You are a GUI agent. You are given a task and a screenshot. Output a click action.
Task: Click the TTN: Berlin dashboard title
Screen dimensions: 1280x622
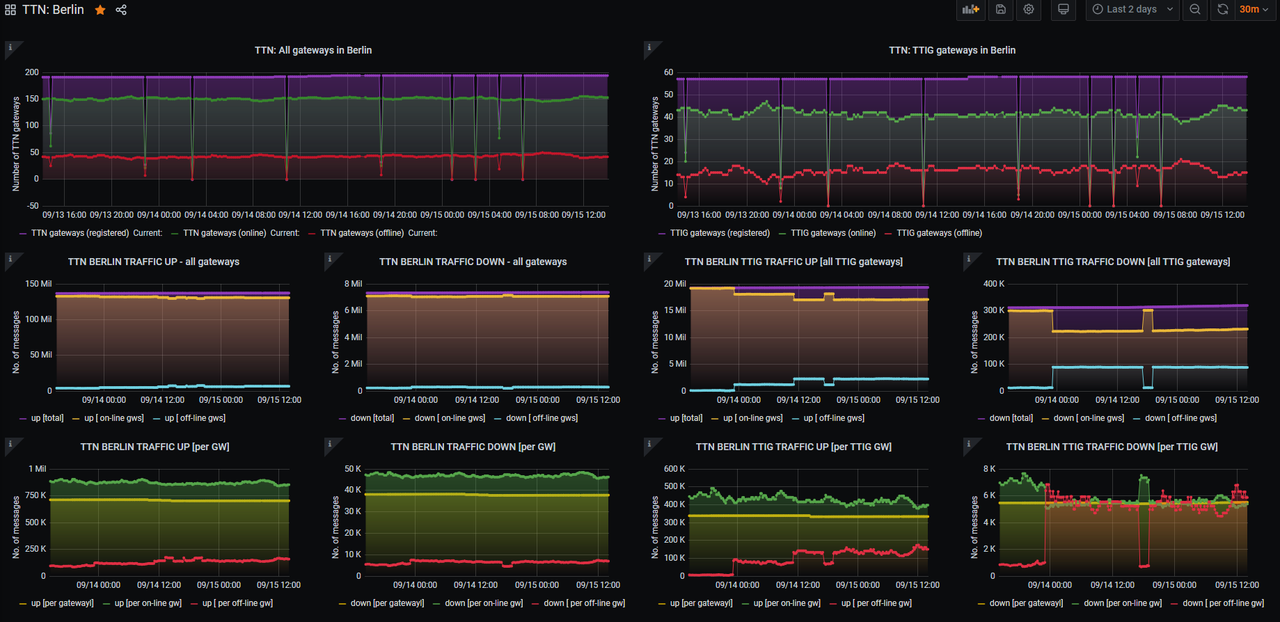[x=52, y=10]
